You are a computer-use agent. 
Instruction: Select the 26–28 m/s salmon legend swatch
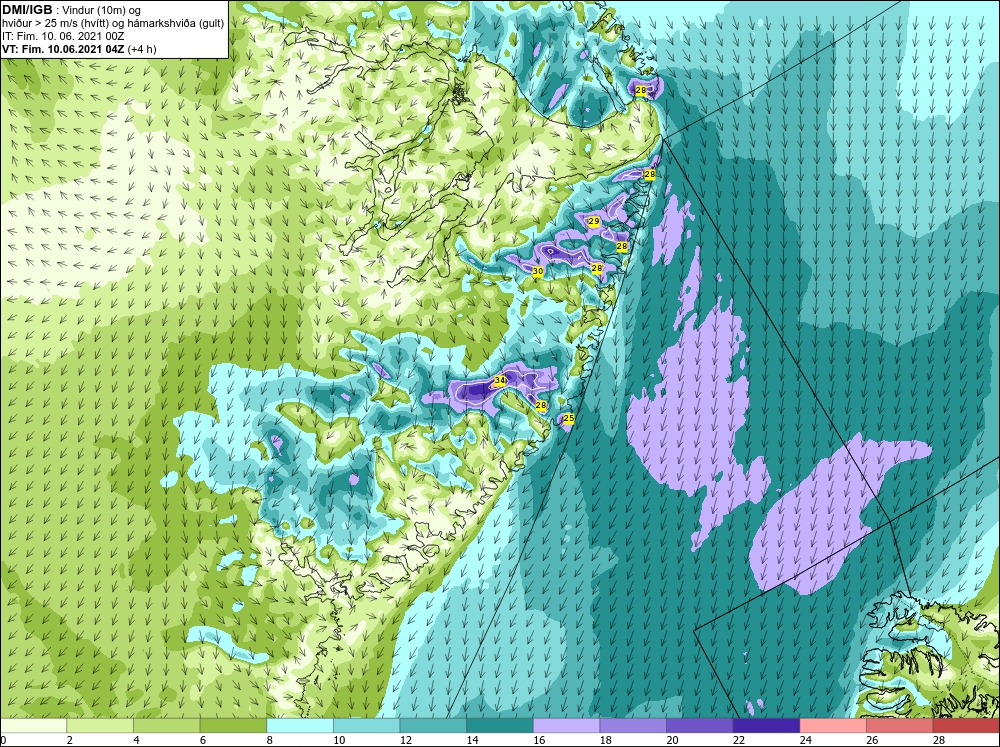pyautogui.click(x=899, y=726)
